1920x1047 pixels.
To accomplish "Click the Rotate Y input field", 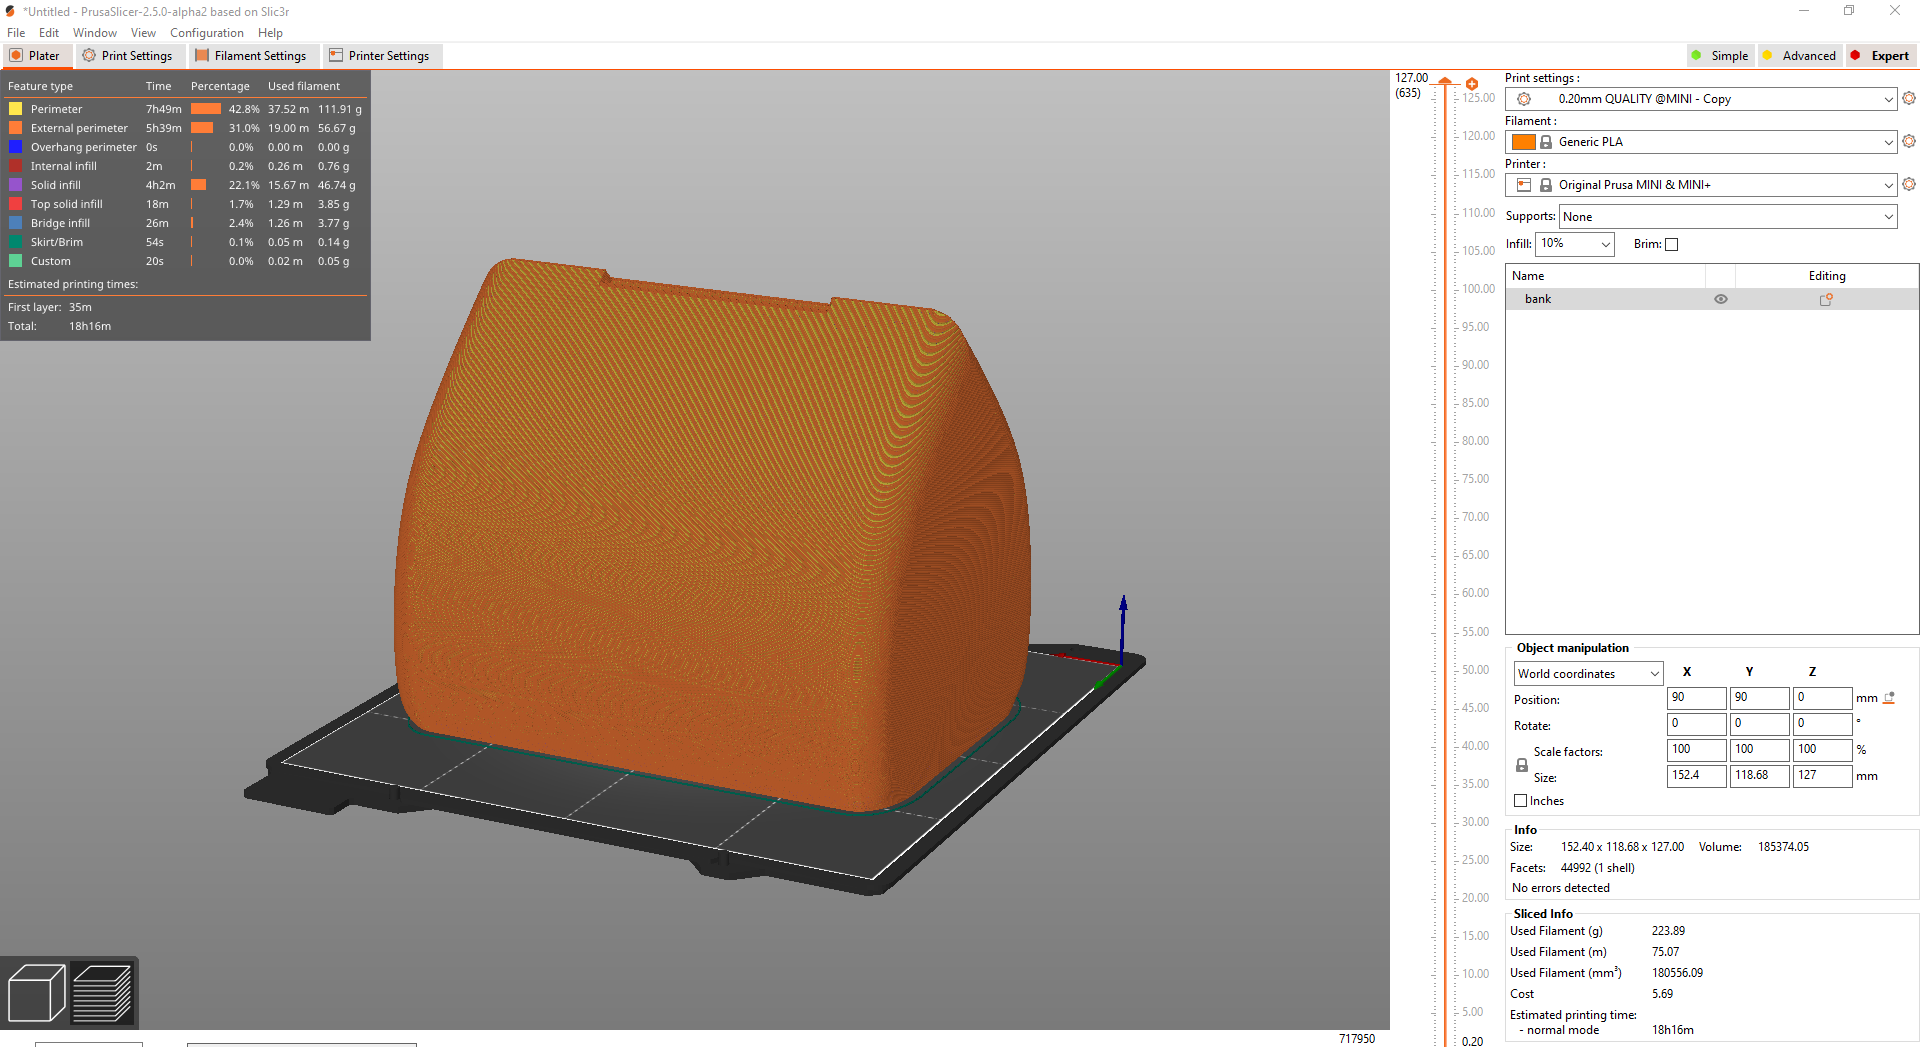I will tap(1759, 724).
